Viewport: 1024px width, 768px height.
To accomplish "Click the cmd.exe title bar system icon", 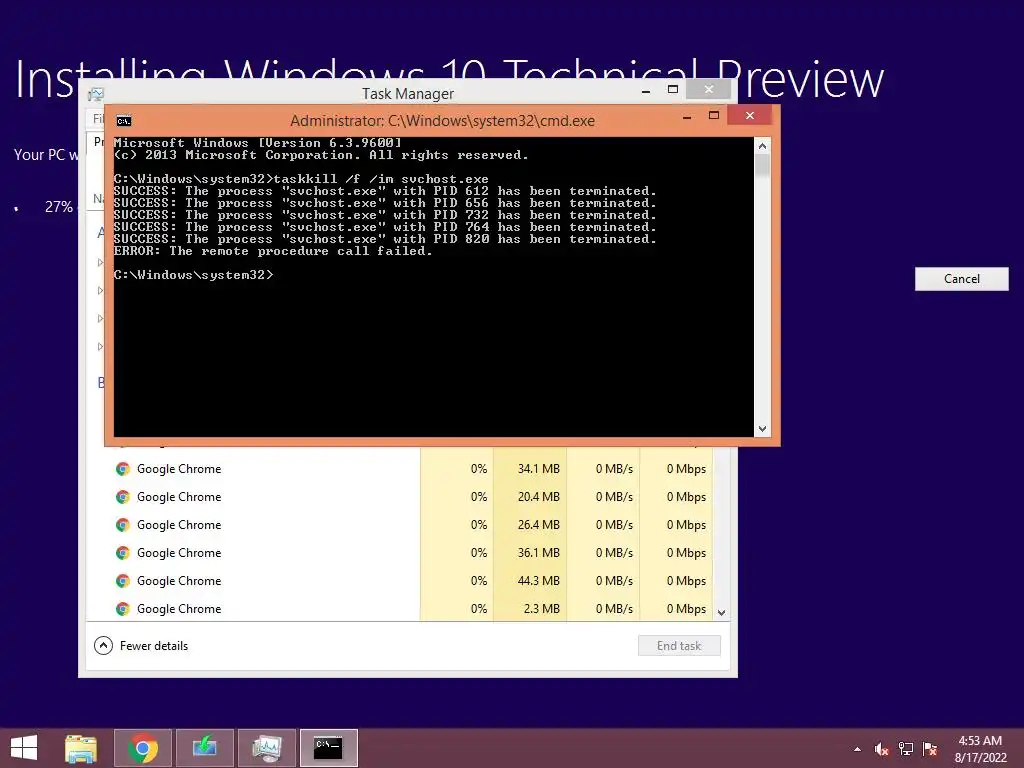I will [x=123, y=121].
